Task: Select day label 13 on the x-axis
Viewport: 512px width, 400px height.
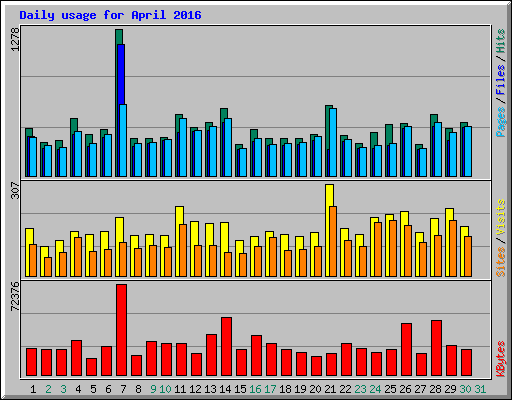Action: [210, 389]
